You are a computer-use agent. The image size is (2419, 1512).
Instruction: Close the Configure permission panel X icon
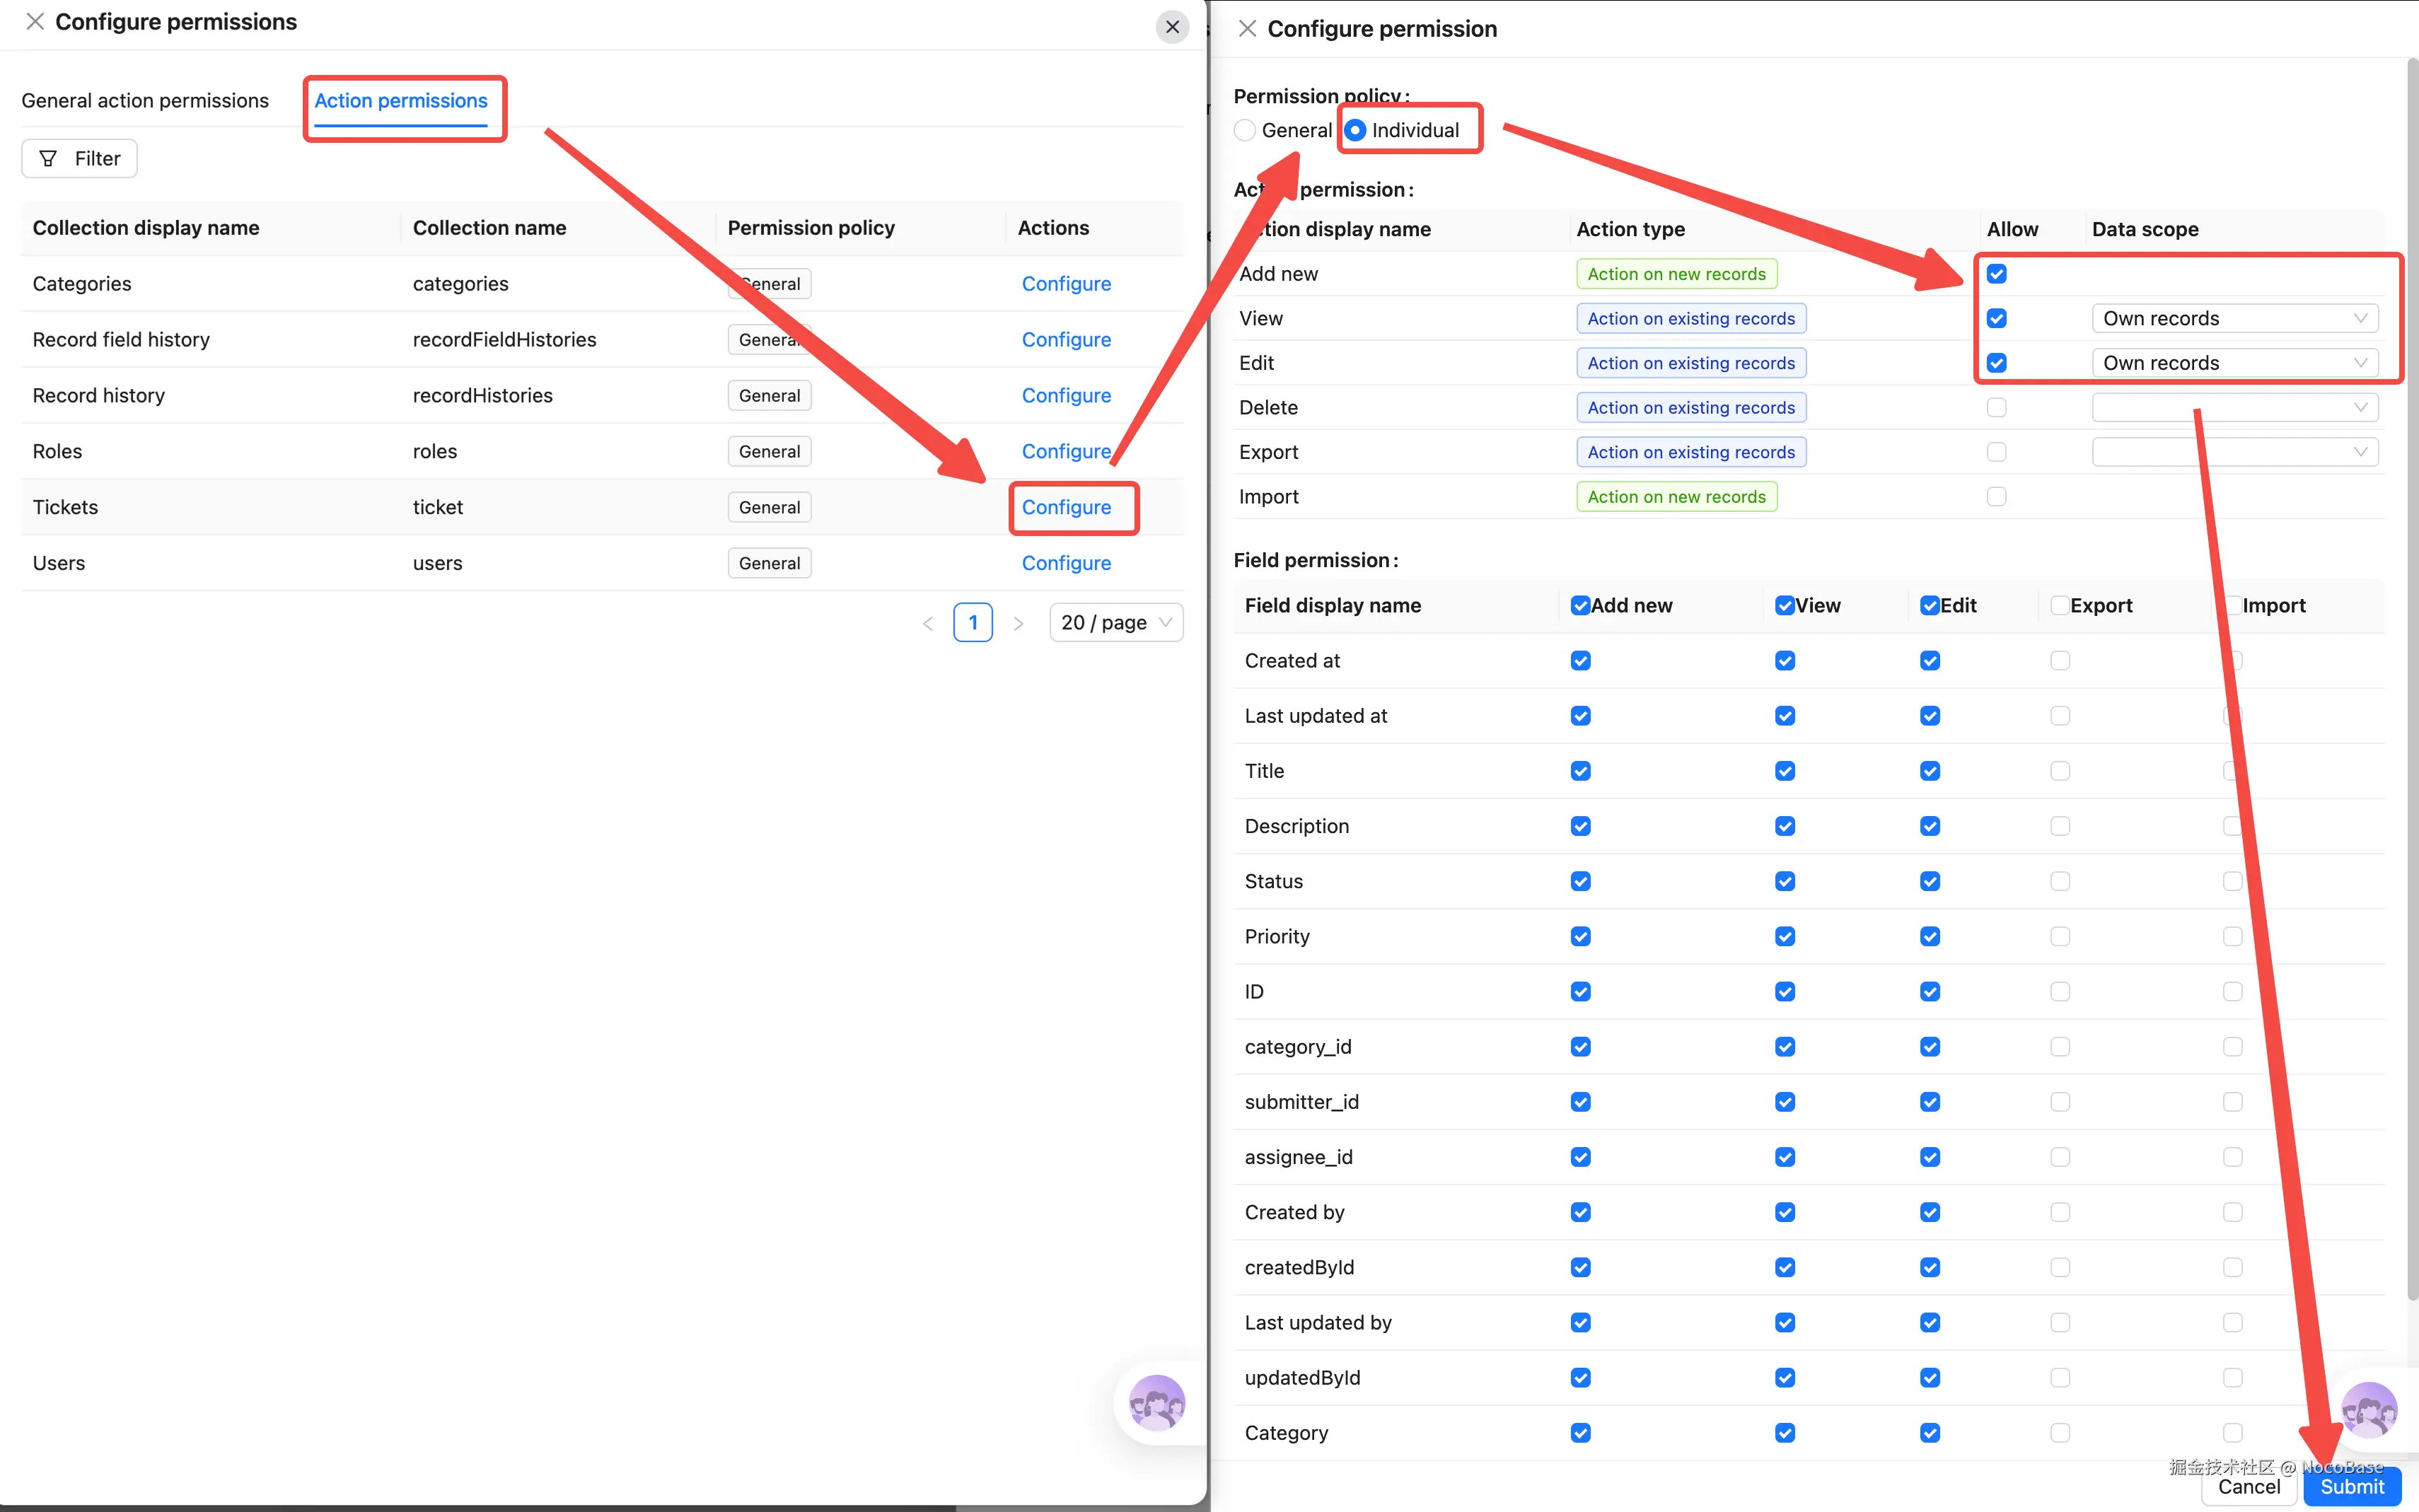pyautogui.click(x=1247, y=29)
